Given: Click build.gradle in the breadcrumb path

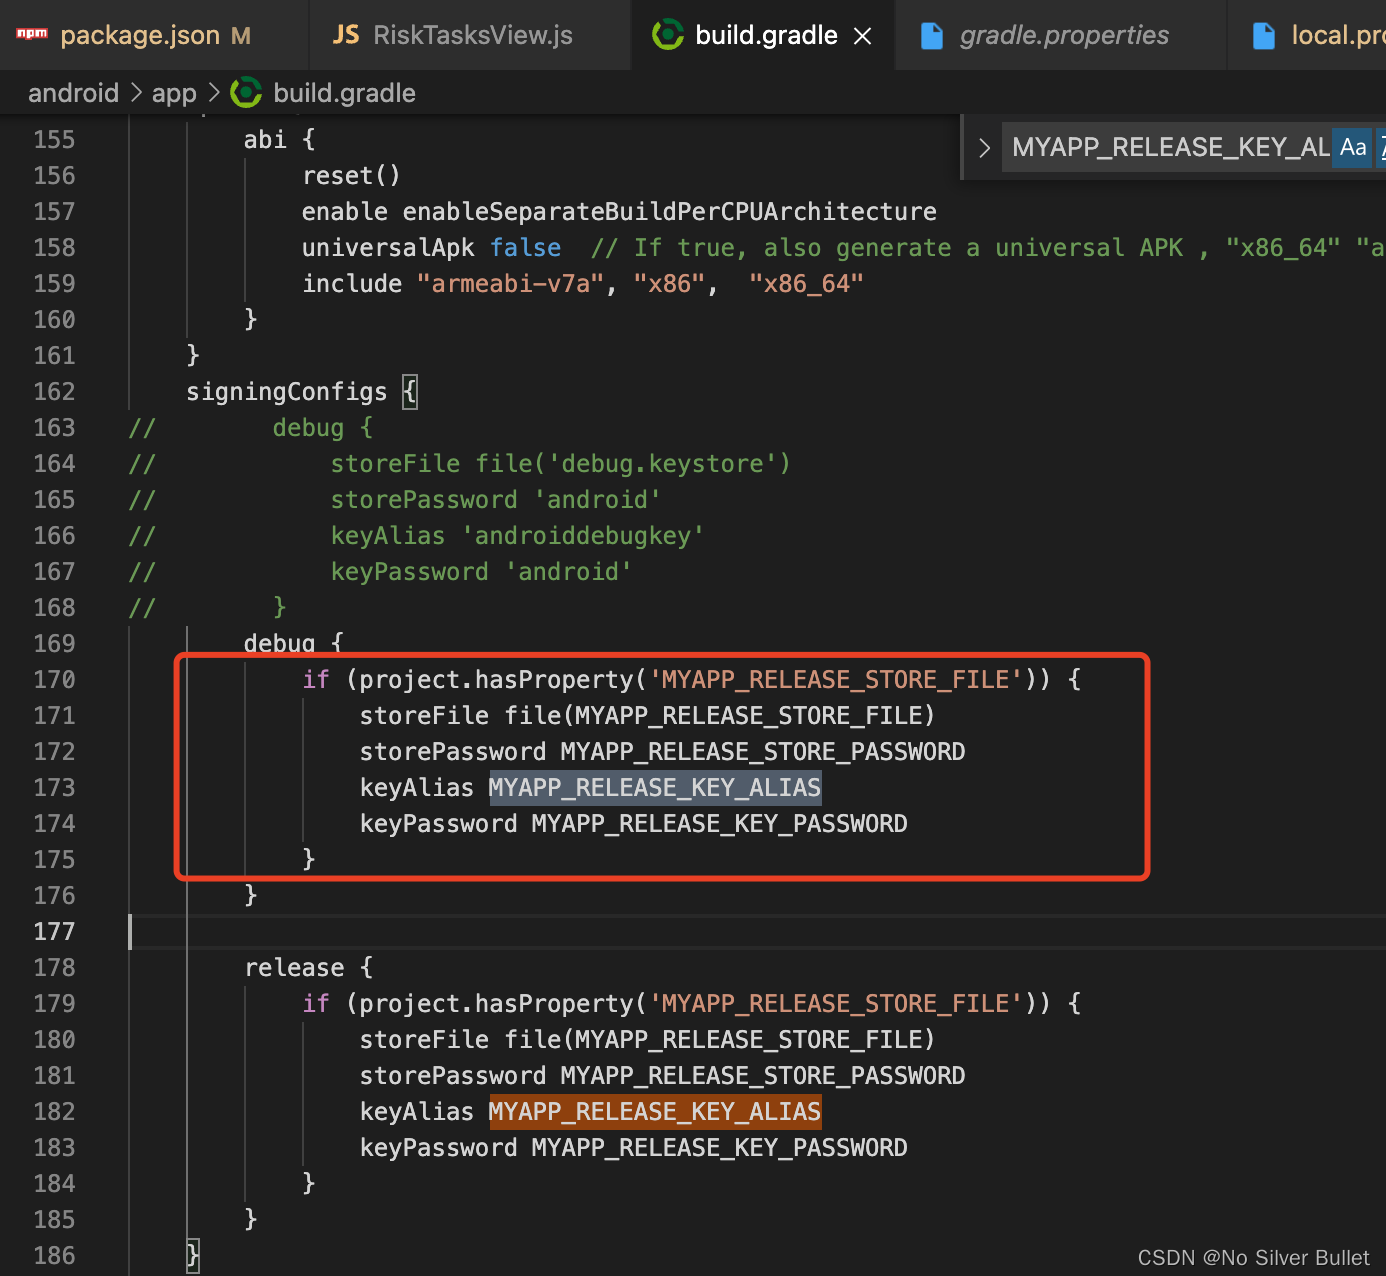Looking at the screenshot, I should pos(344,92).
